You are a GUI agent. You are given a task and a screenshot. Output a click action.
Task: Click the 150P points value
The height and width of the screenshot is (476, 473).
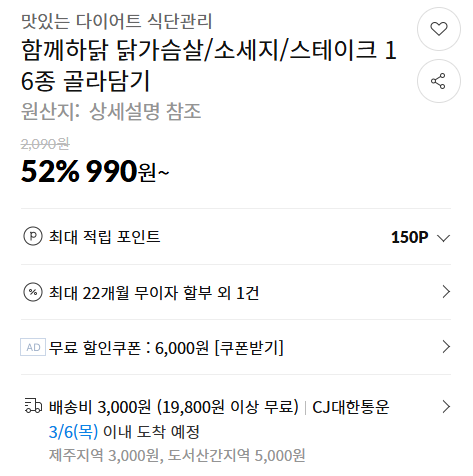tap(410, 237)
